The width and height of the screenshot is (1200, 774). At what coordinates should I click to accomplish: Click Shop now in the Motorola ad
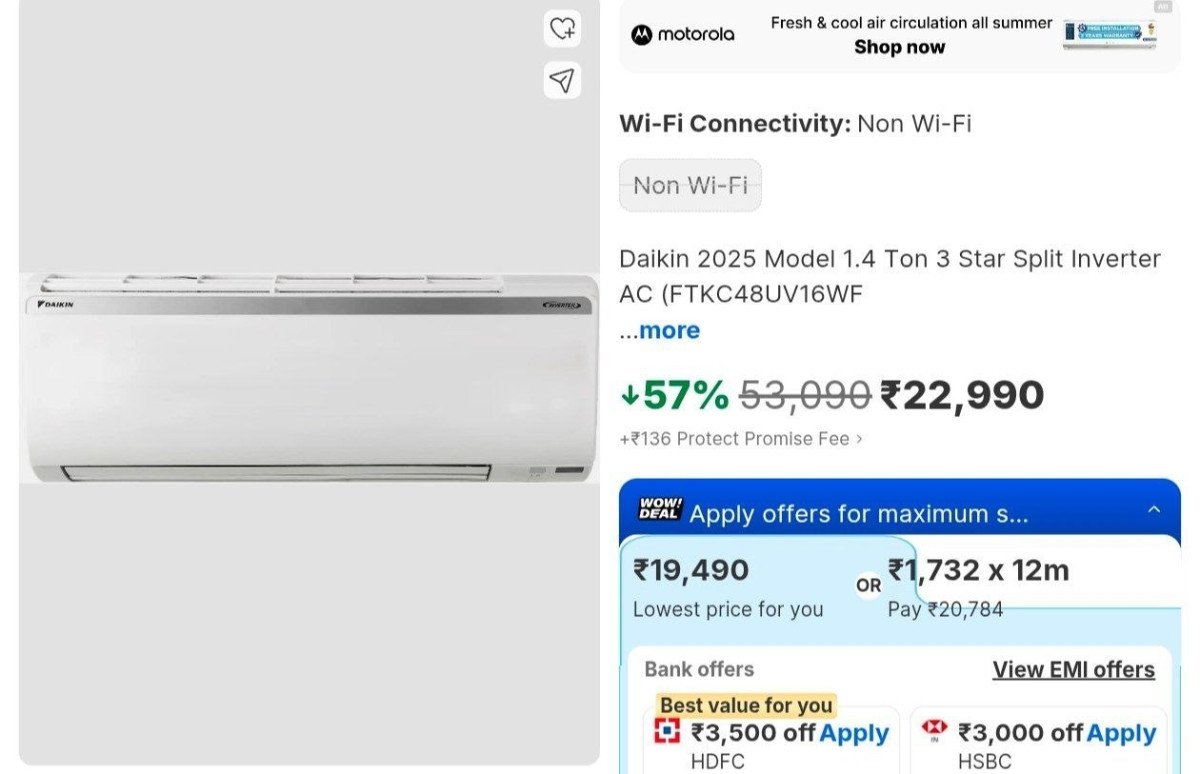tap(899, 46)
